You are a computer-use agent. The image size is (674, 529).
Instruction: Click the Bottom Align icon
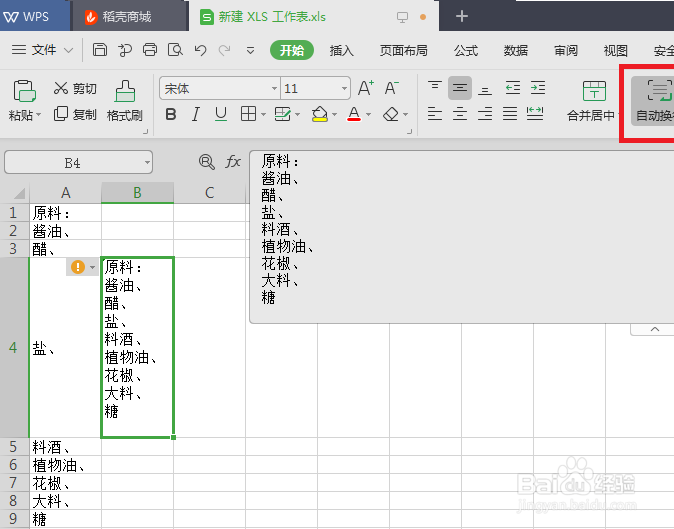tap(485, 89)
